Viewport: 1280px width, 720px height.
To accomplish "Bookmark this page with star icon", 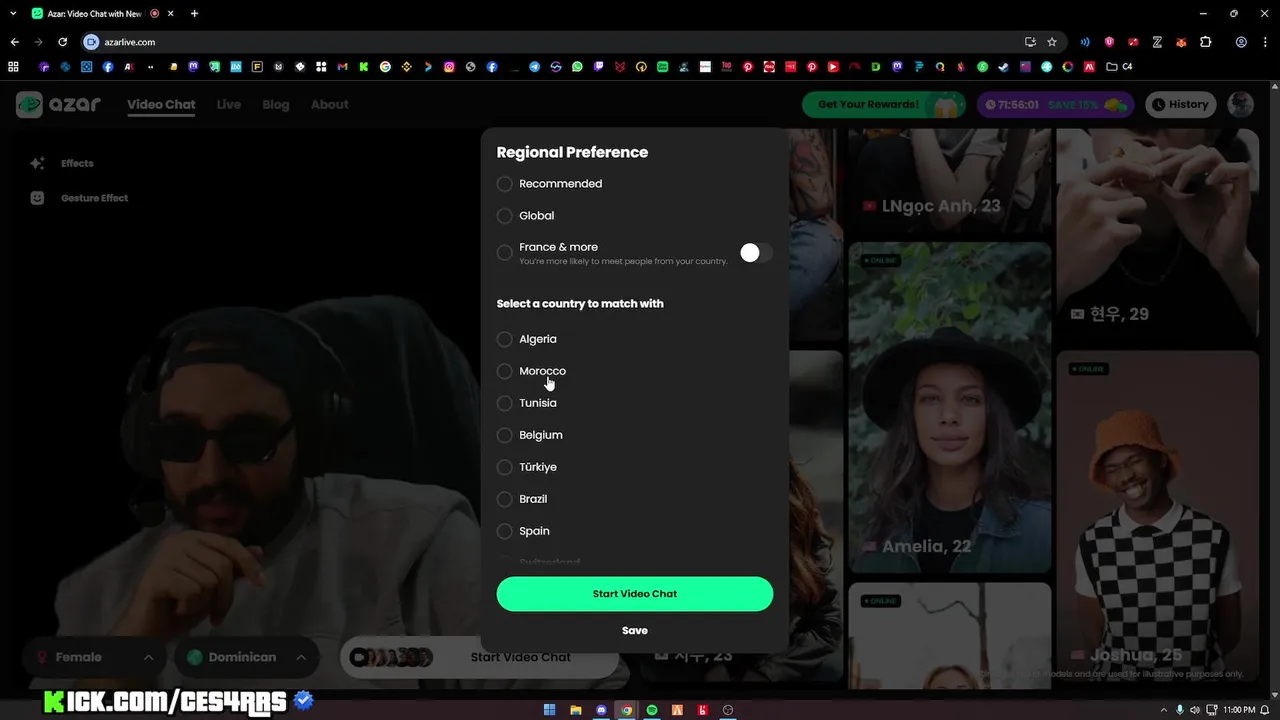I will [1052, 42].
